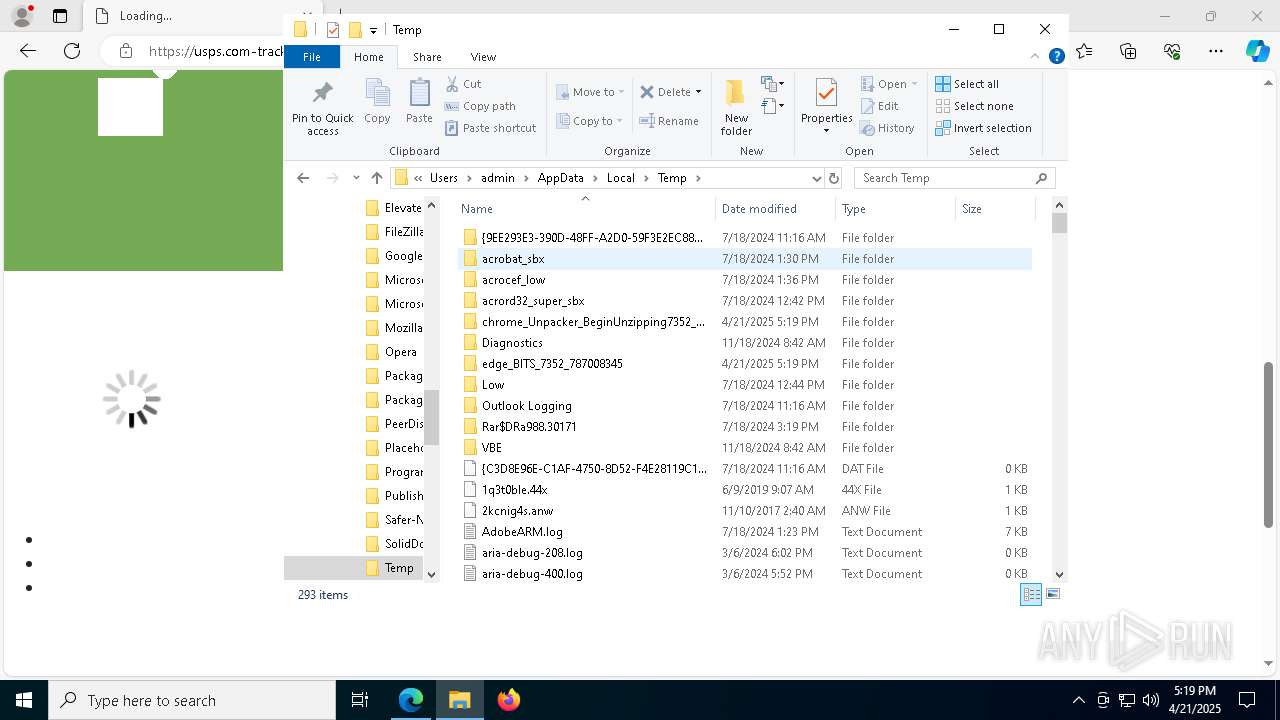Image resolution: width=1280 pixels, height=720 pixels.
Task: Sort by Type column header
Action: pos(895,209)
